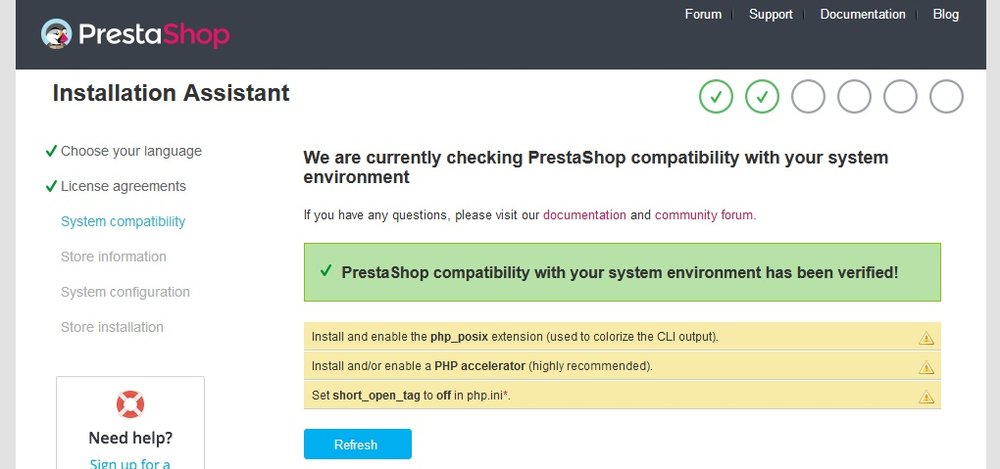
Task: Select Choose your language step
Action: point(131,152)
